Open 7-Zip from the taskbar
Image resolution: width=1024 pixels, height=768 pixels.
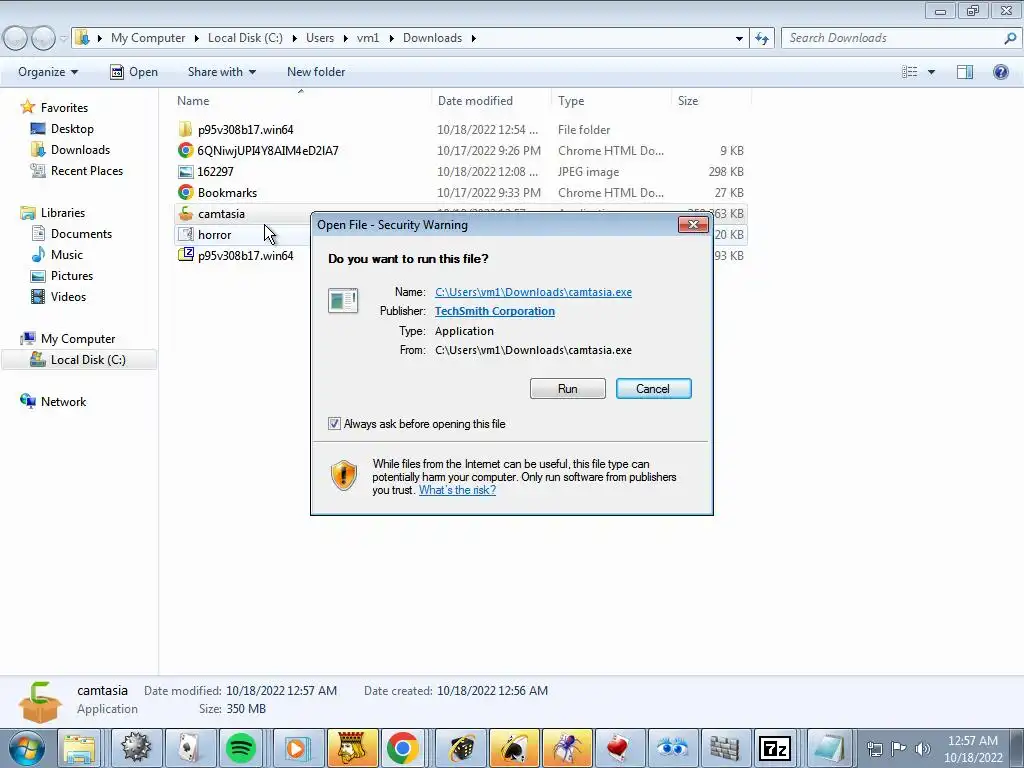[x=775, y=748]
